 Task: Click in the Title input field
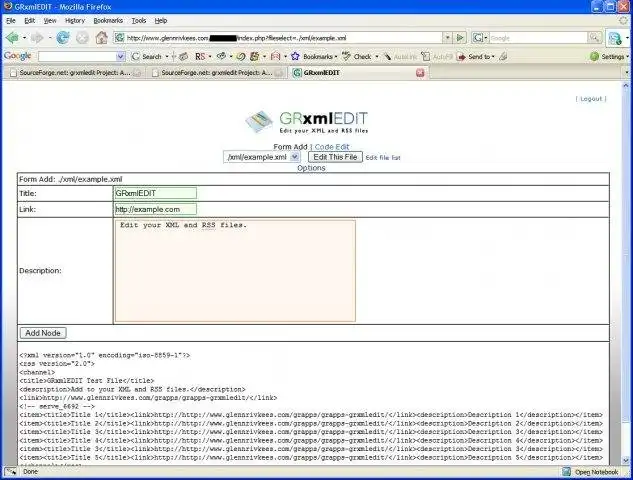pos(155,193)
